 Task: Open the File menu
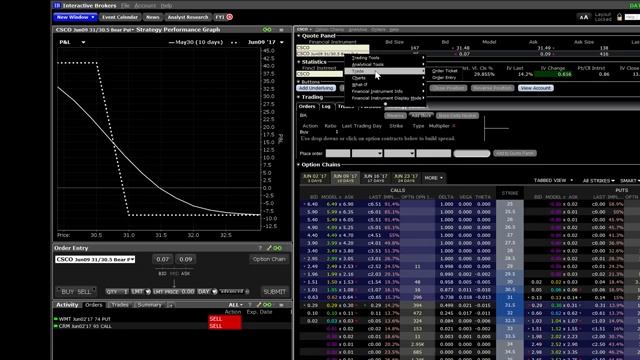(x=125, y=6)
